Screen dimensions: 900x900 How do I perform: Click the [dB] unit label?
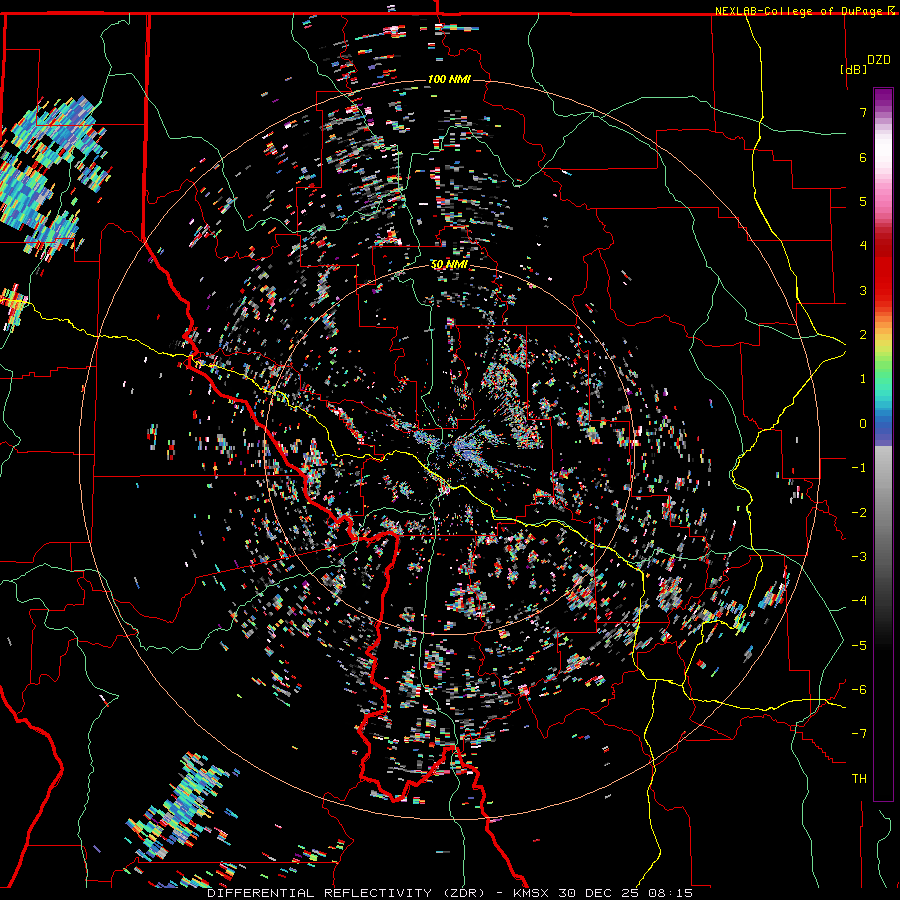(x=853, y=69)
